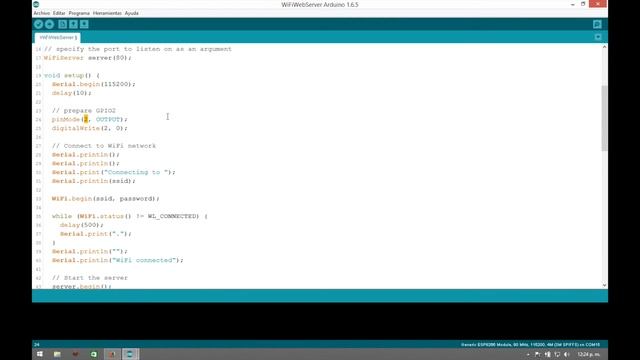This screenshot has width=640, height=360.
Task: Click WL_CONNECTED in the while condition
Action: pyautogui.click(x=173, y=216)
